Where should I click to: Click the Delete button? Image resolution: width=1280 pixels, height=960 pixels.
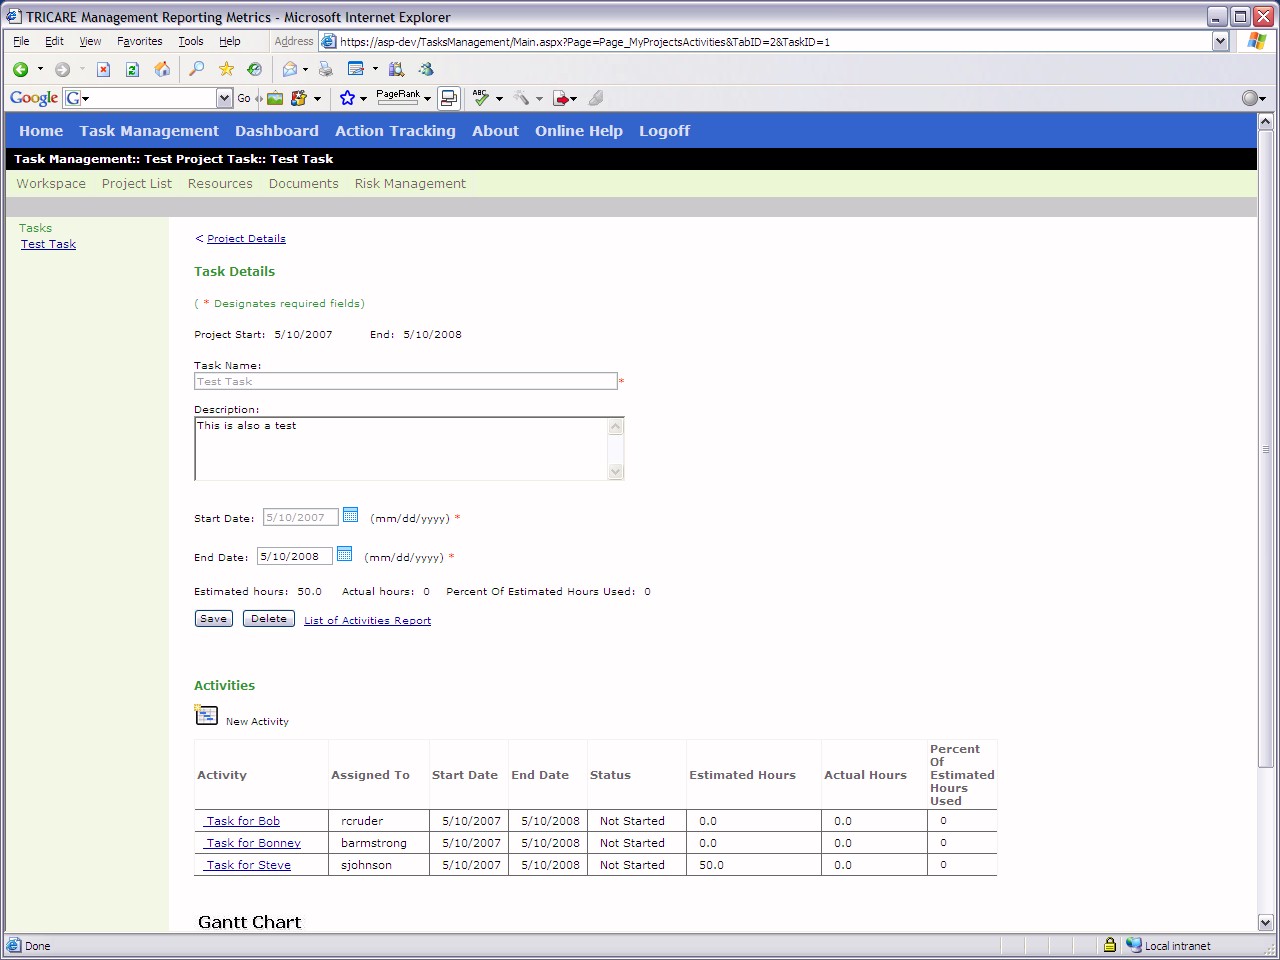[x=268, y=619]
